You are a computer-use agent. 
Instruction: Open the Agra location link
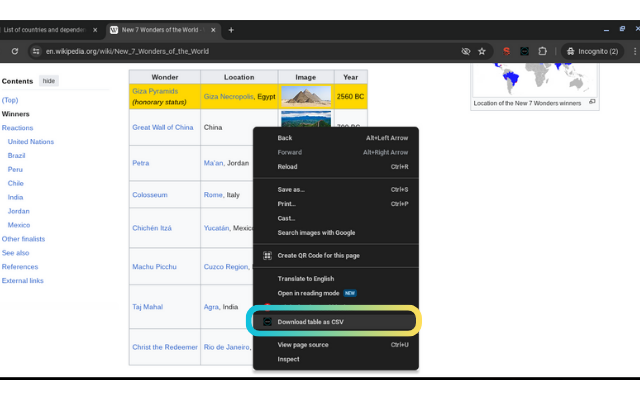click(211, 307)
